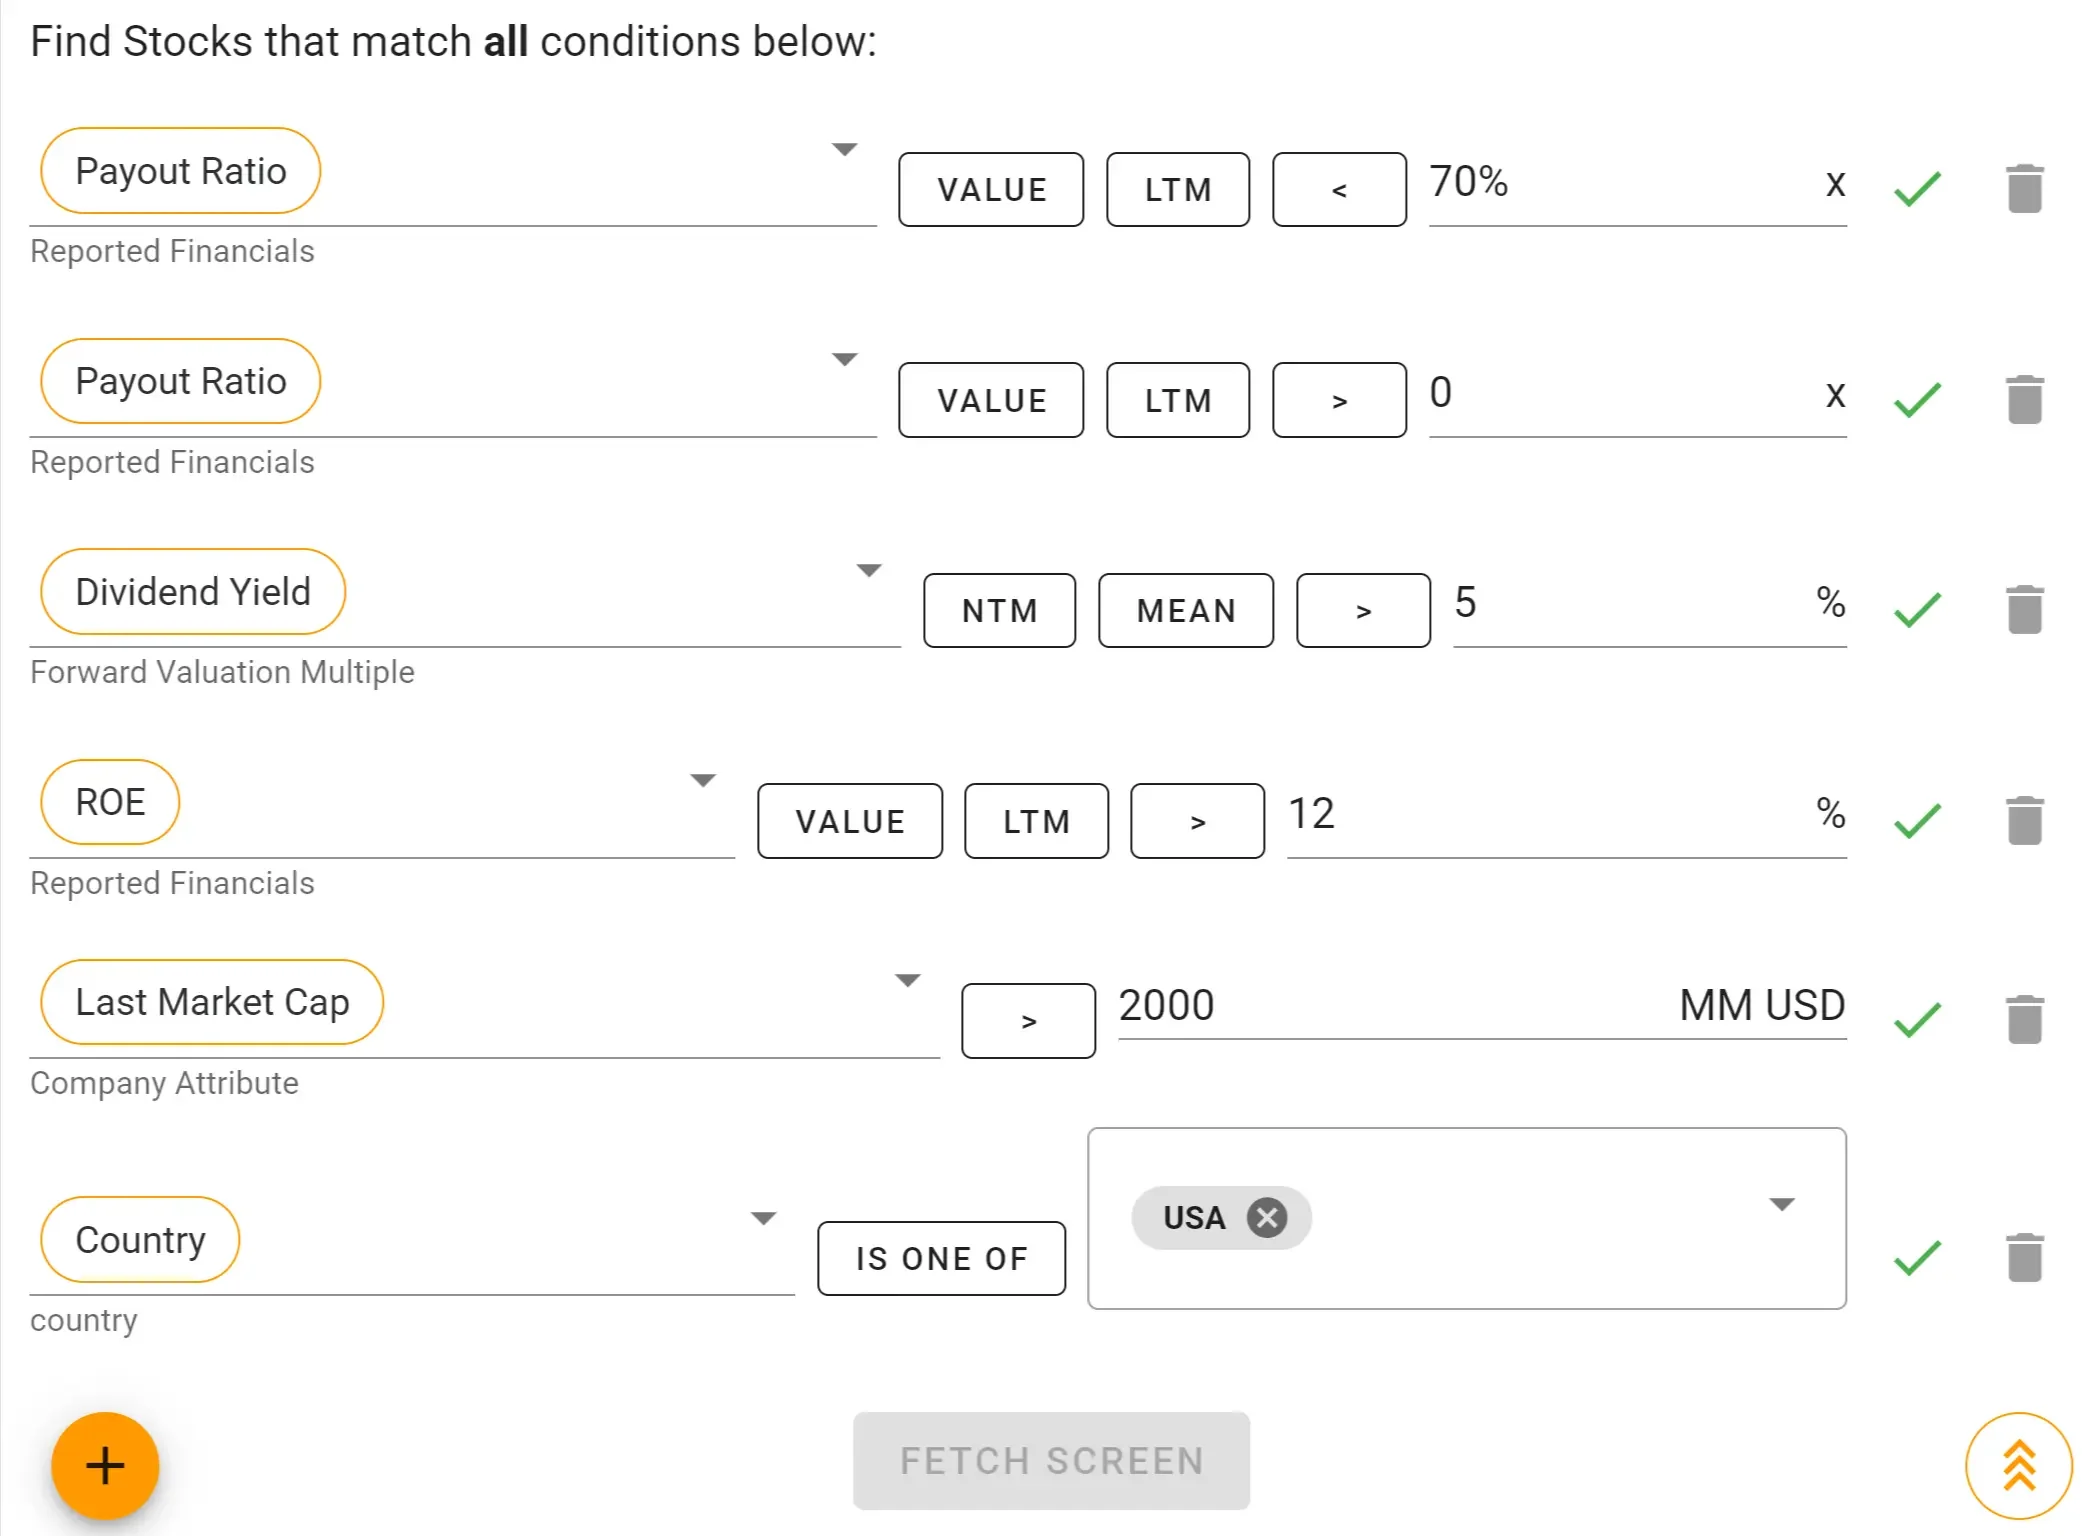Toggle the less-than operator for Payout Ratio

[1339, 189]
